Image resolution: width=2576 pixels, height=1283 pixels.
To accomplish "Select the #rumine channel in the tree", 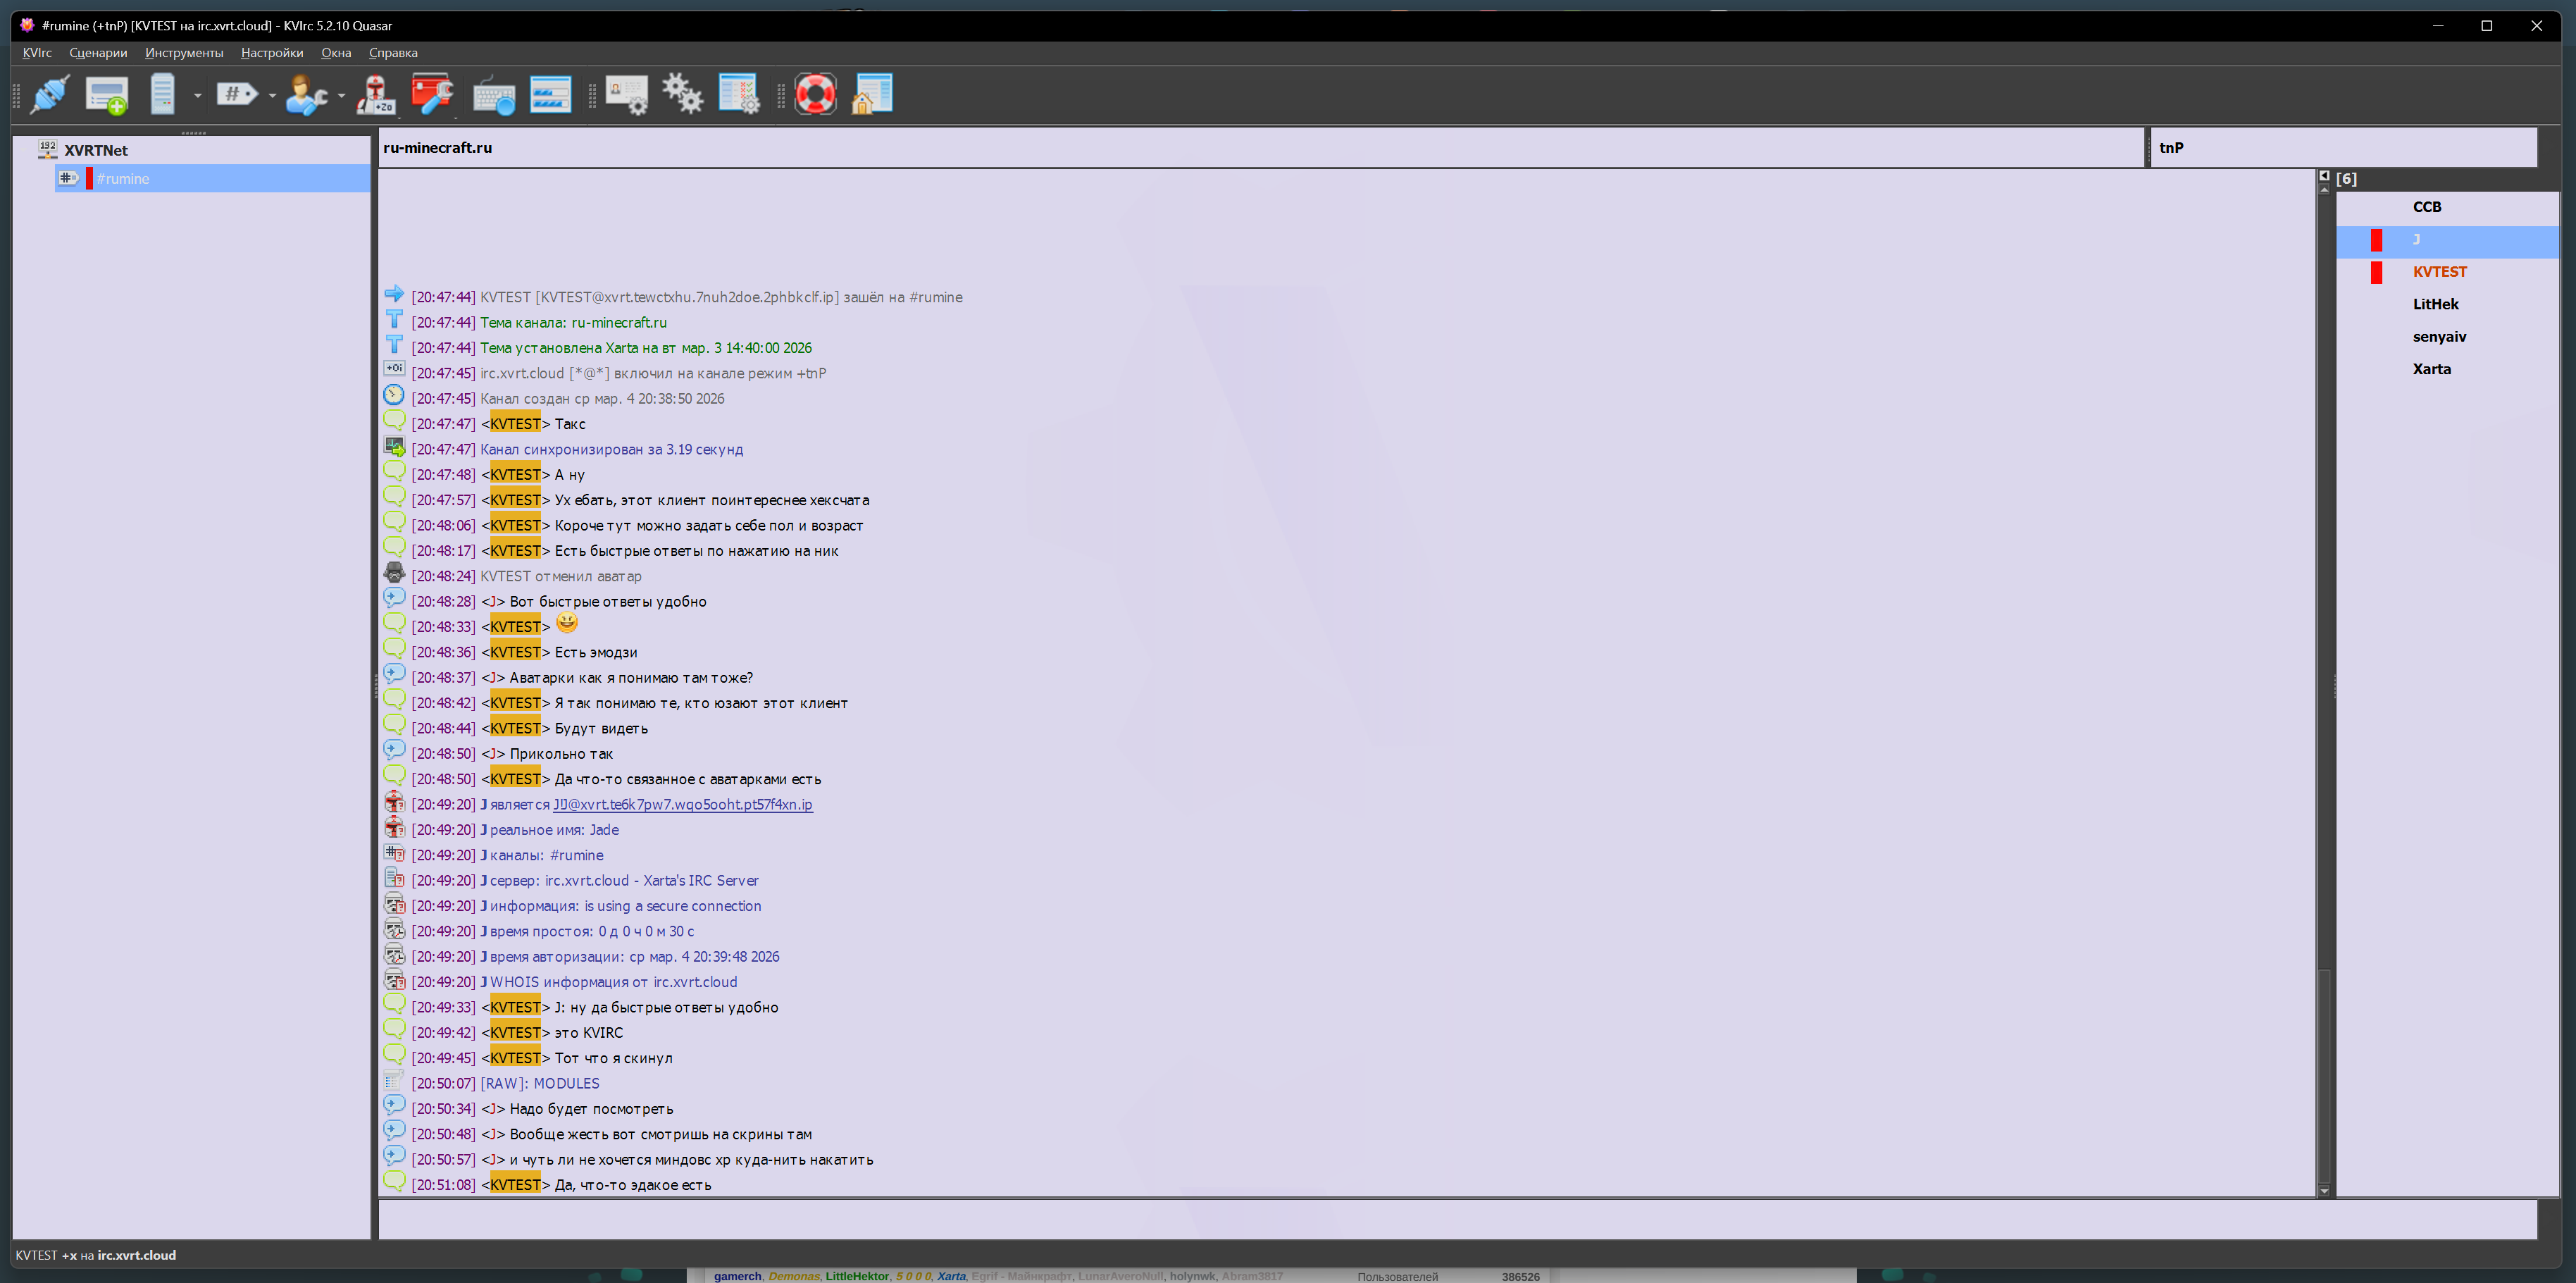I will click(123, 179).
